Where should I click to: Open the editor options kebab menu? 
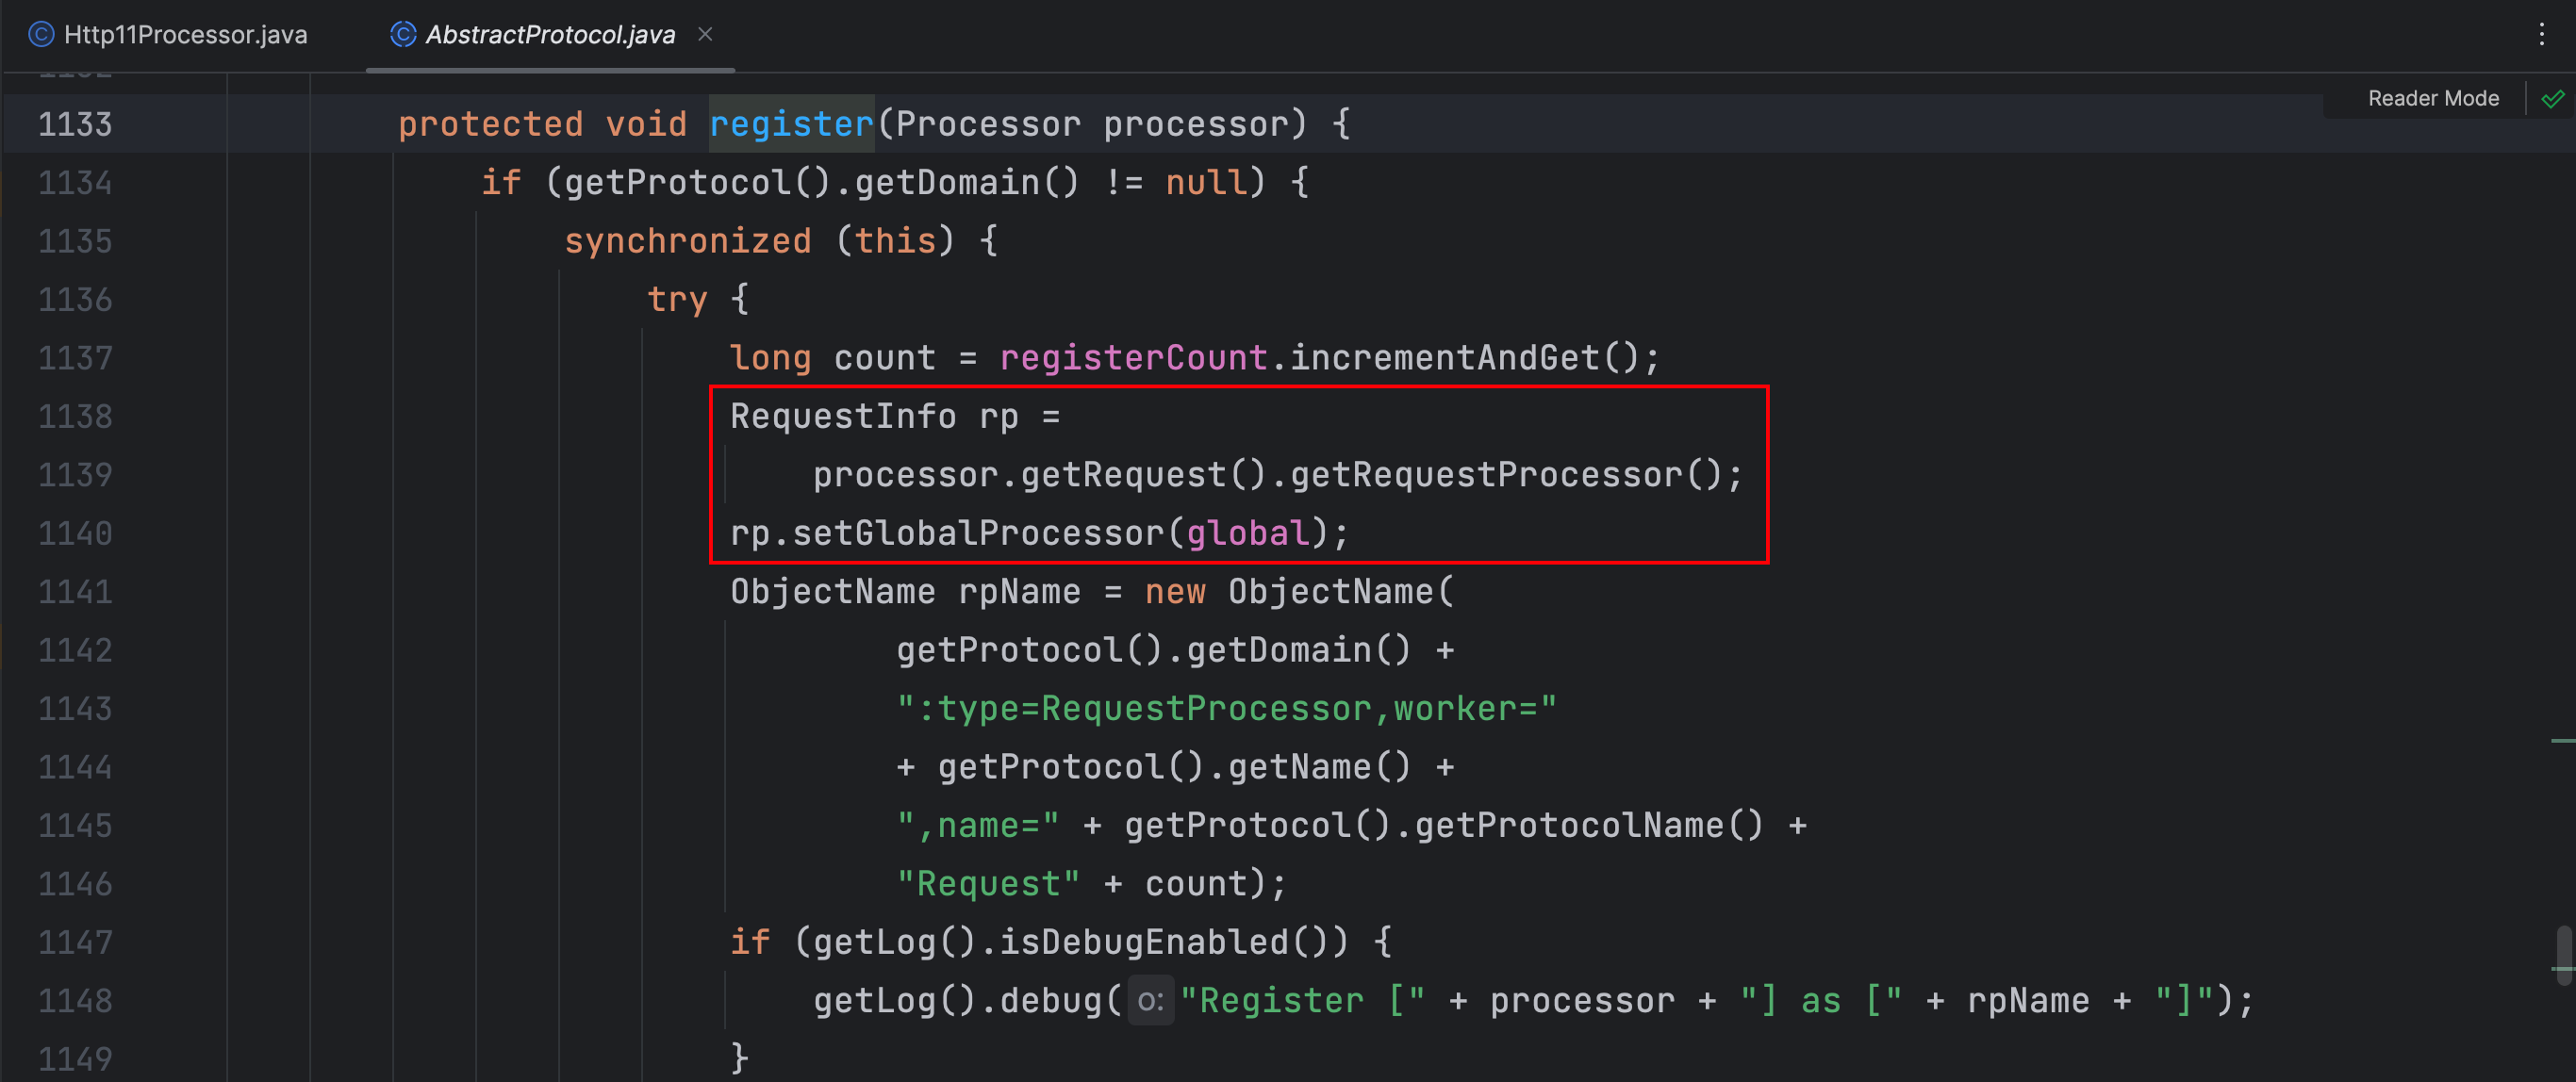tap(2544, 35)
